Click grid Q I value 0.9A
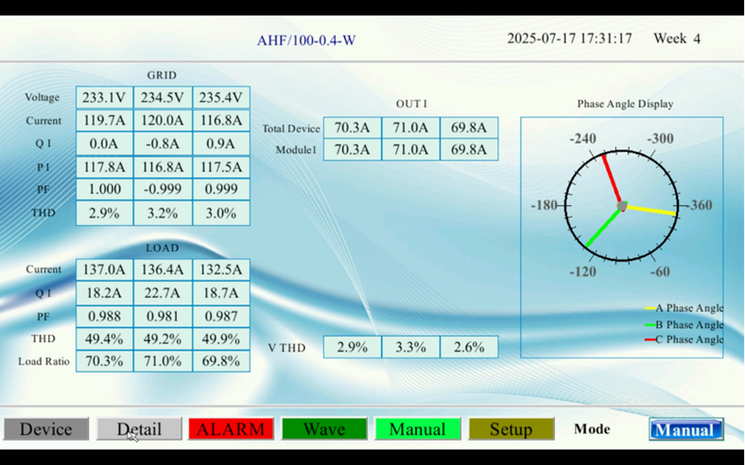Viewport: 745px width, 465px height. click(x=221, y=143)
